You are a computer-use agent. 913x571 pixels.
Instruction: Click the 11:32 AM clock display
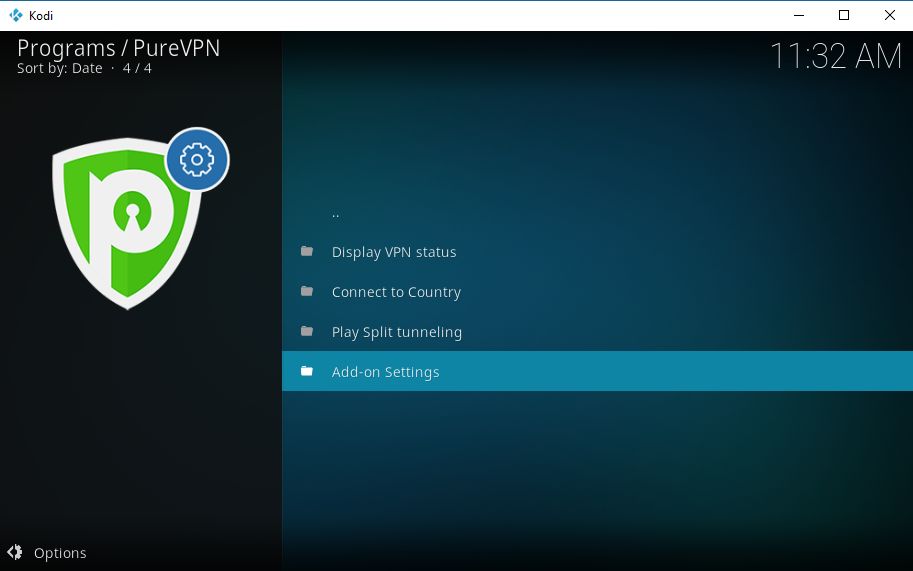click(x=836, y=56)
